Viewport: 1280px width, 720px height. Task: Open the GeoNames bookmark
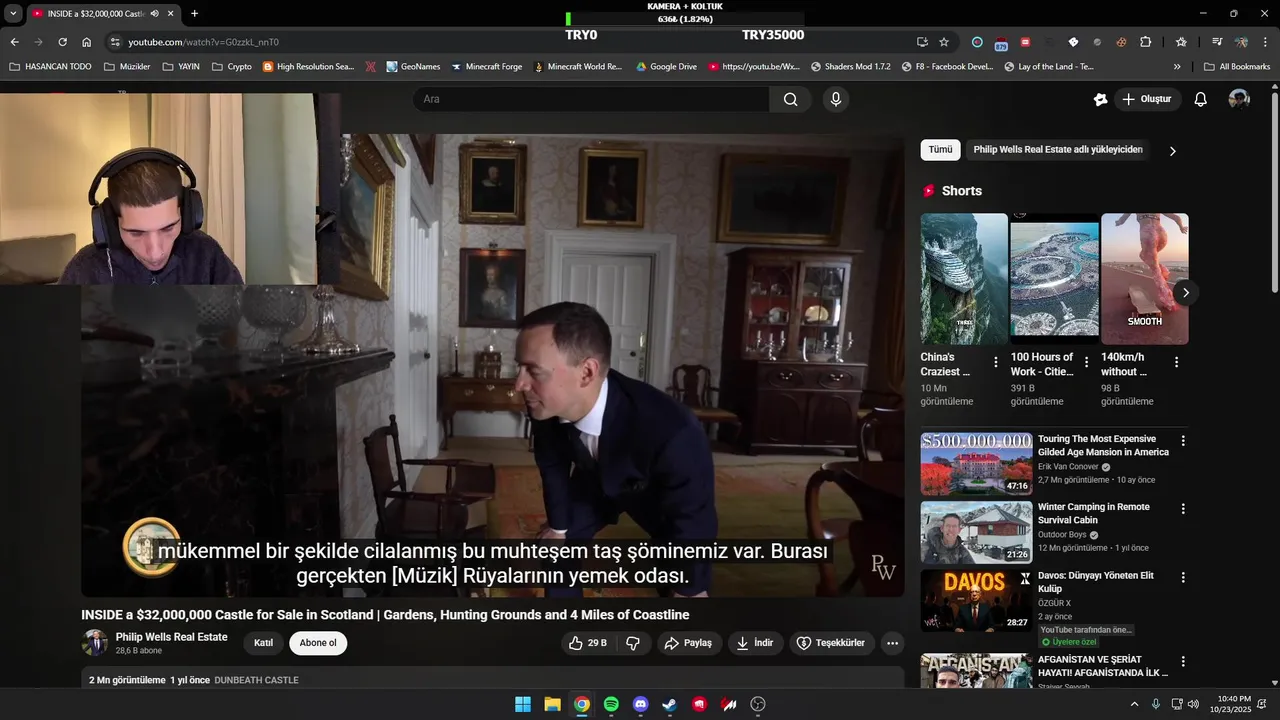click(411, 67)
